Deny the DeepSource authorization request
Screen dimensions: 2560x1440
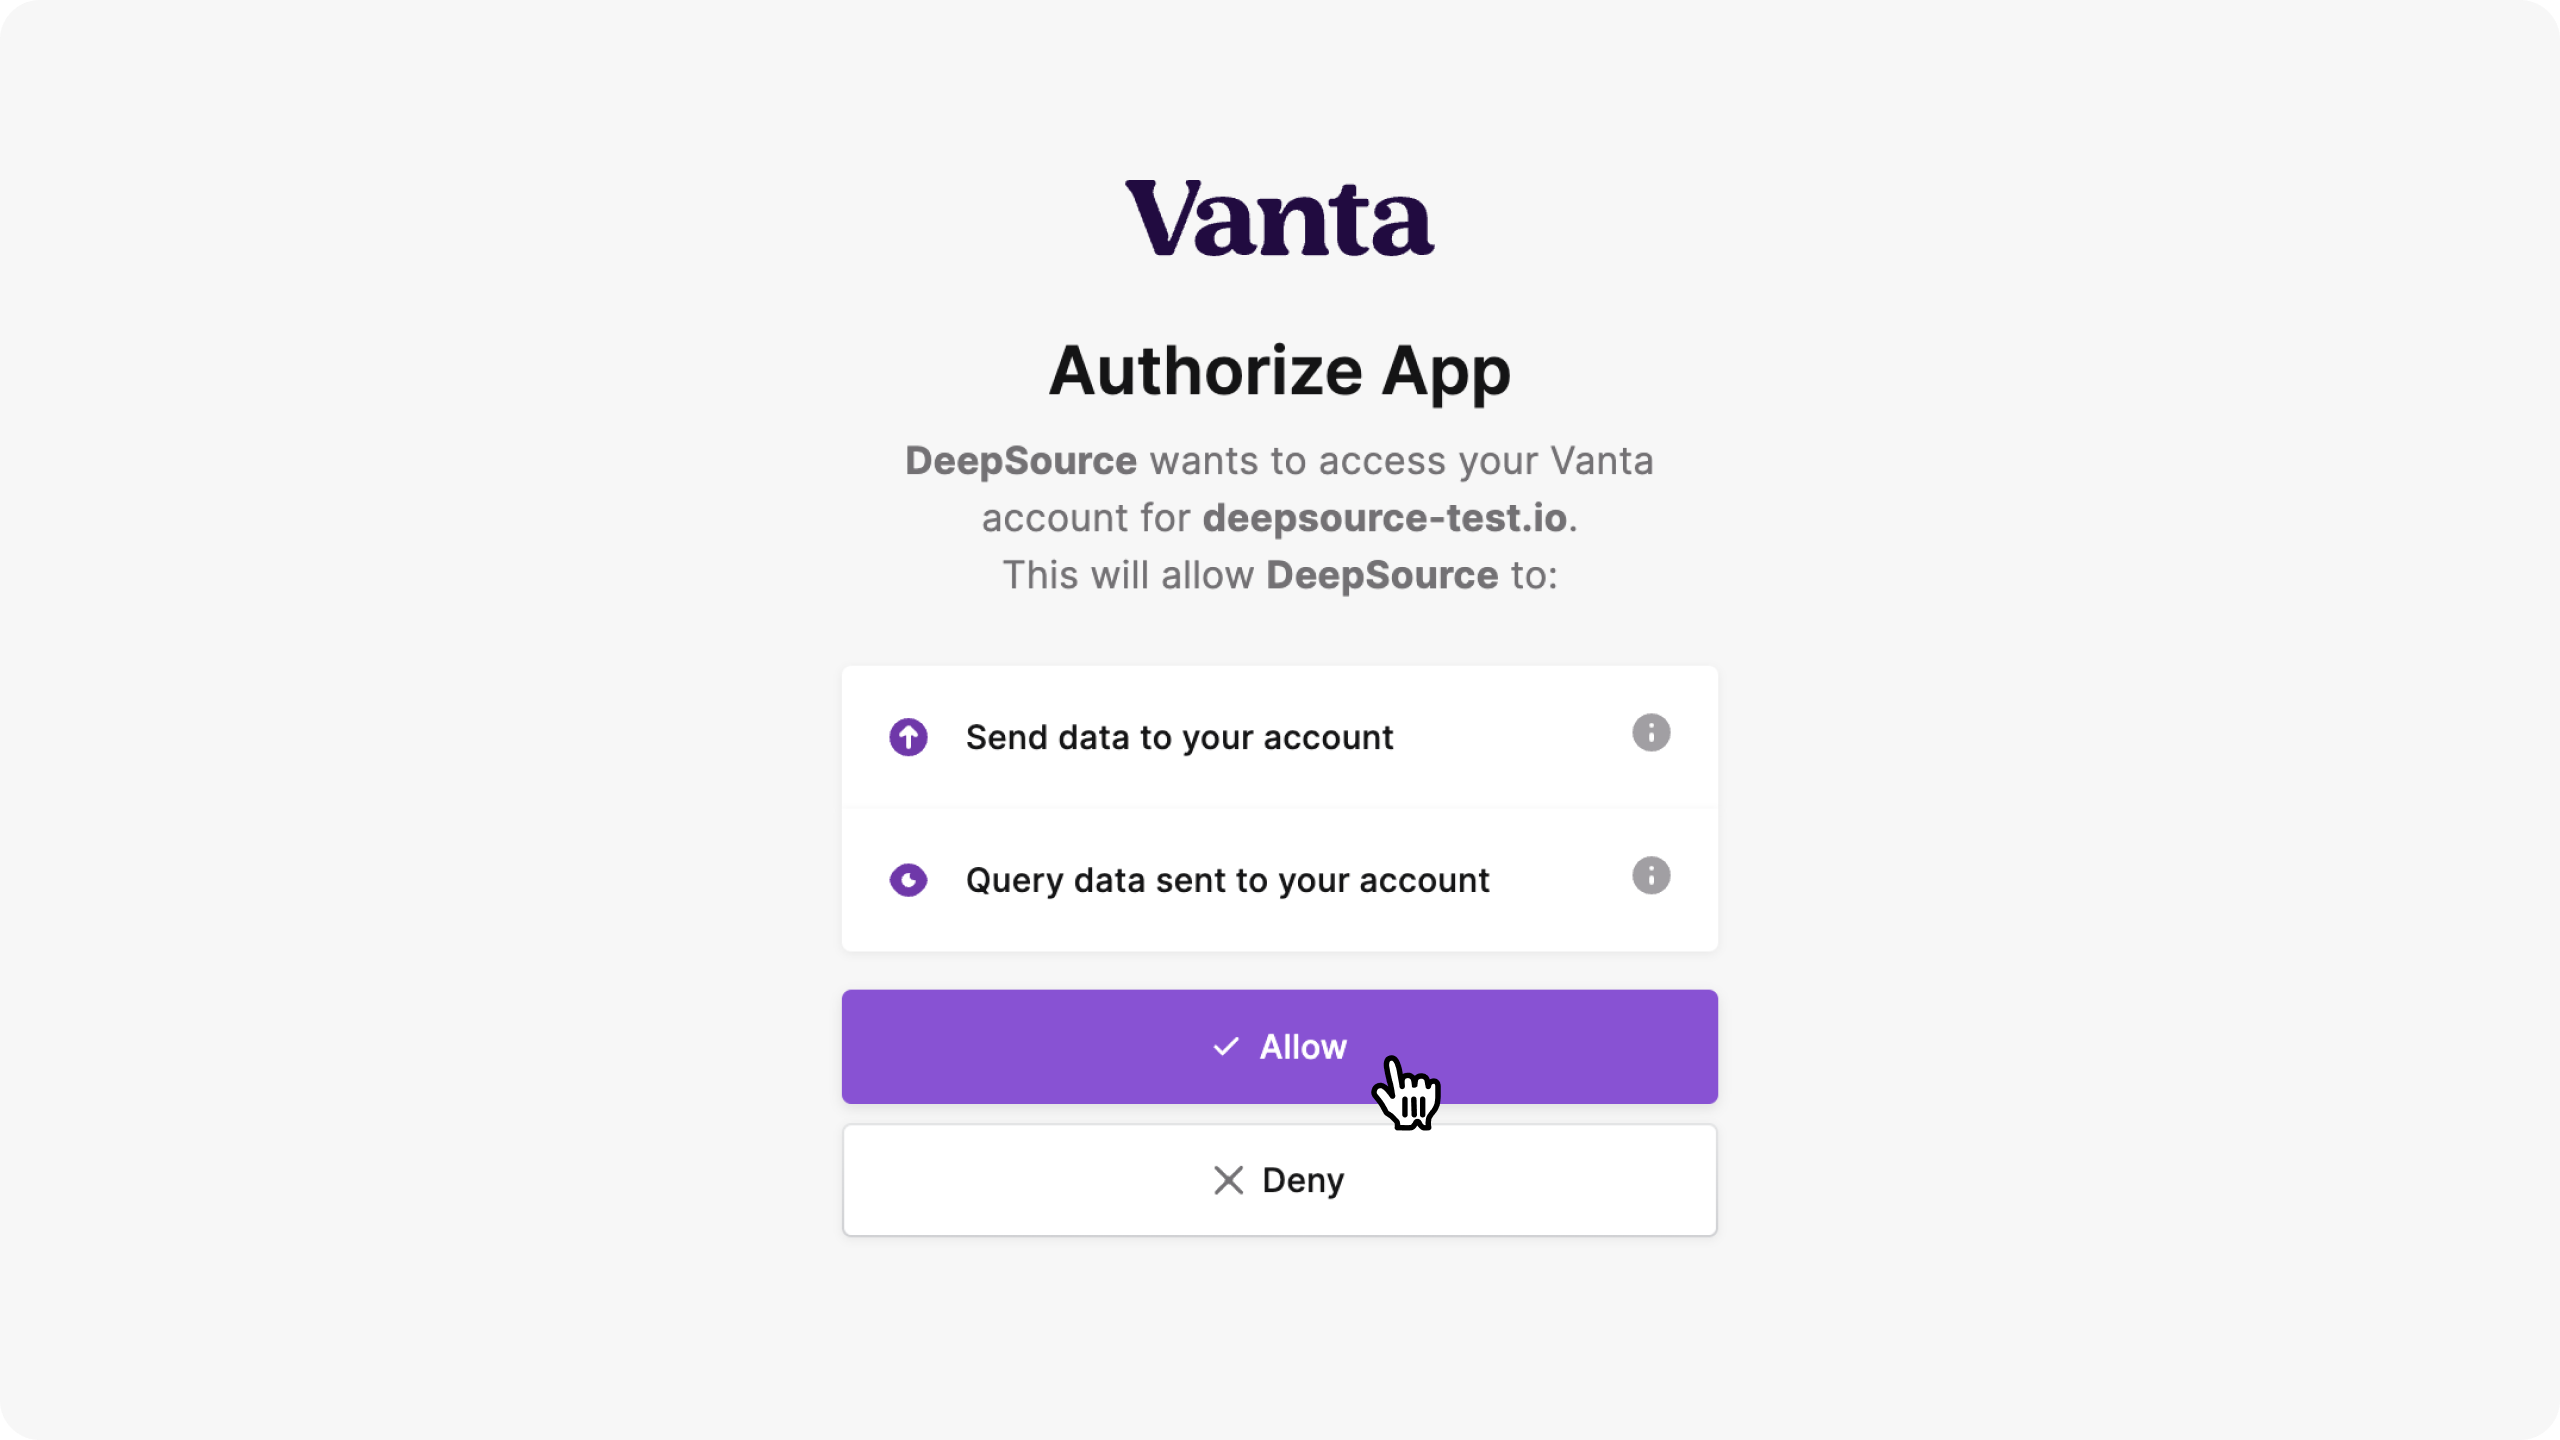pyautogui.click(x=1279, y=1180)
